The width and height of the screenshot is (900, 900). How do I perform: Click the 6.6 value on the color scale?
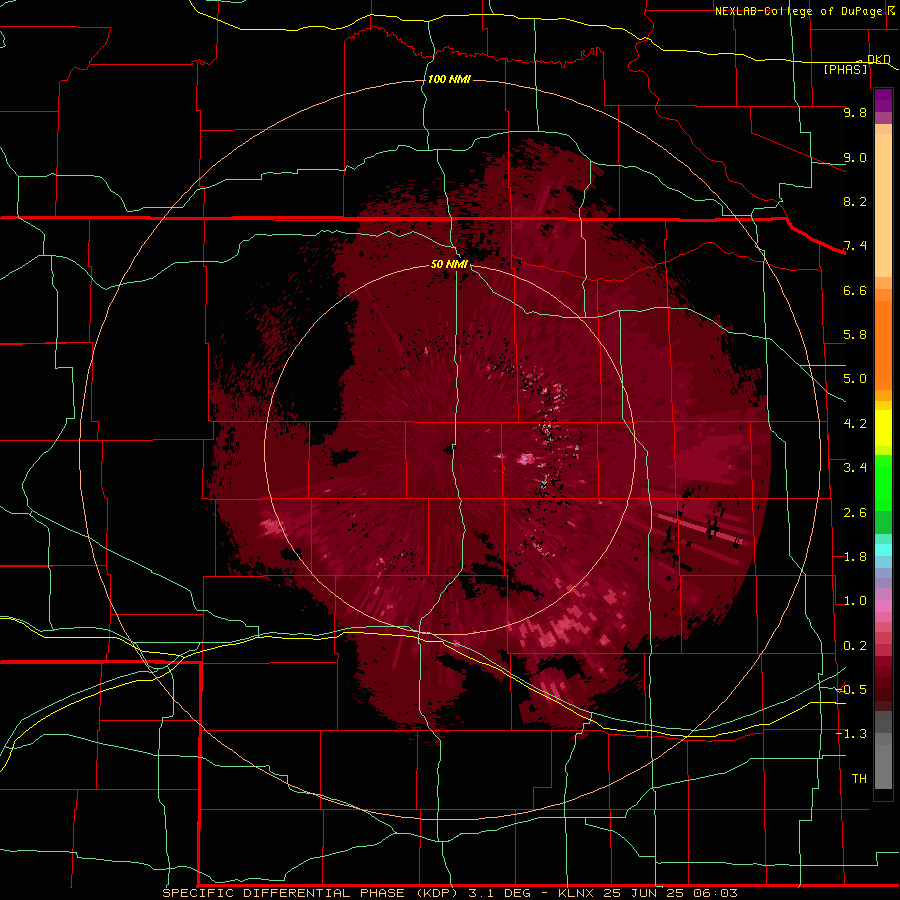[x=855, y=290]
